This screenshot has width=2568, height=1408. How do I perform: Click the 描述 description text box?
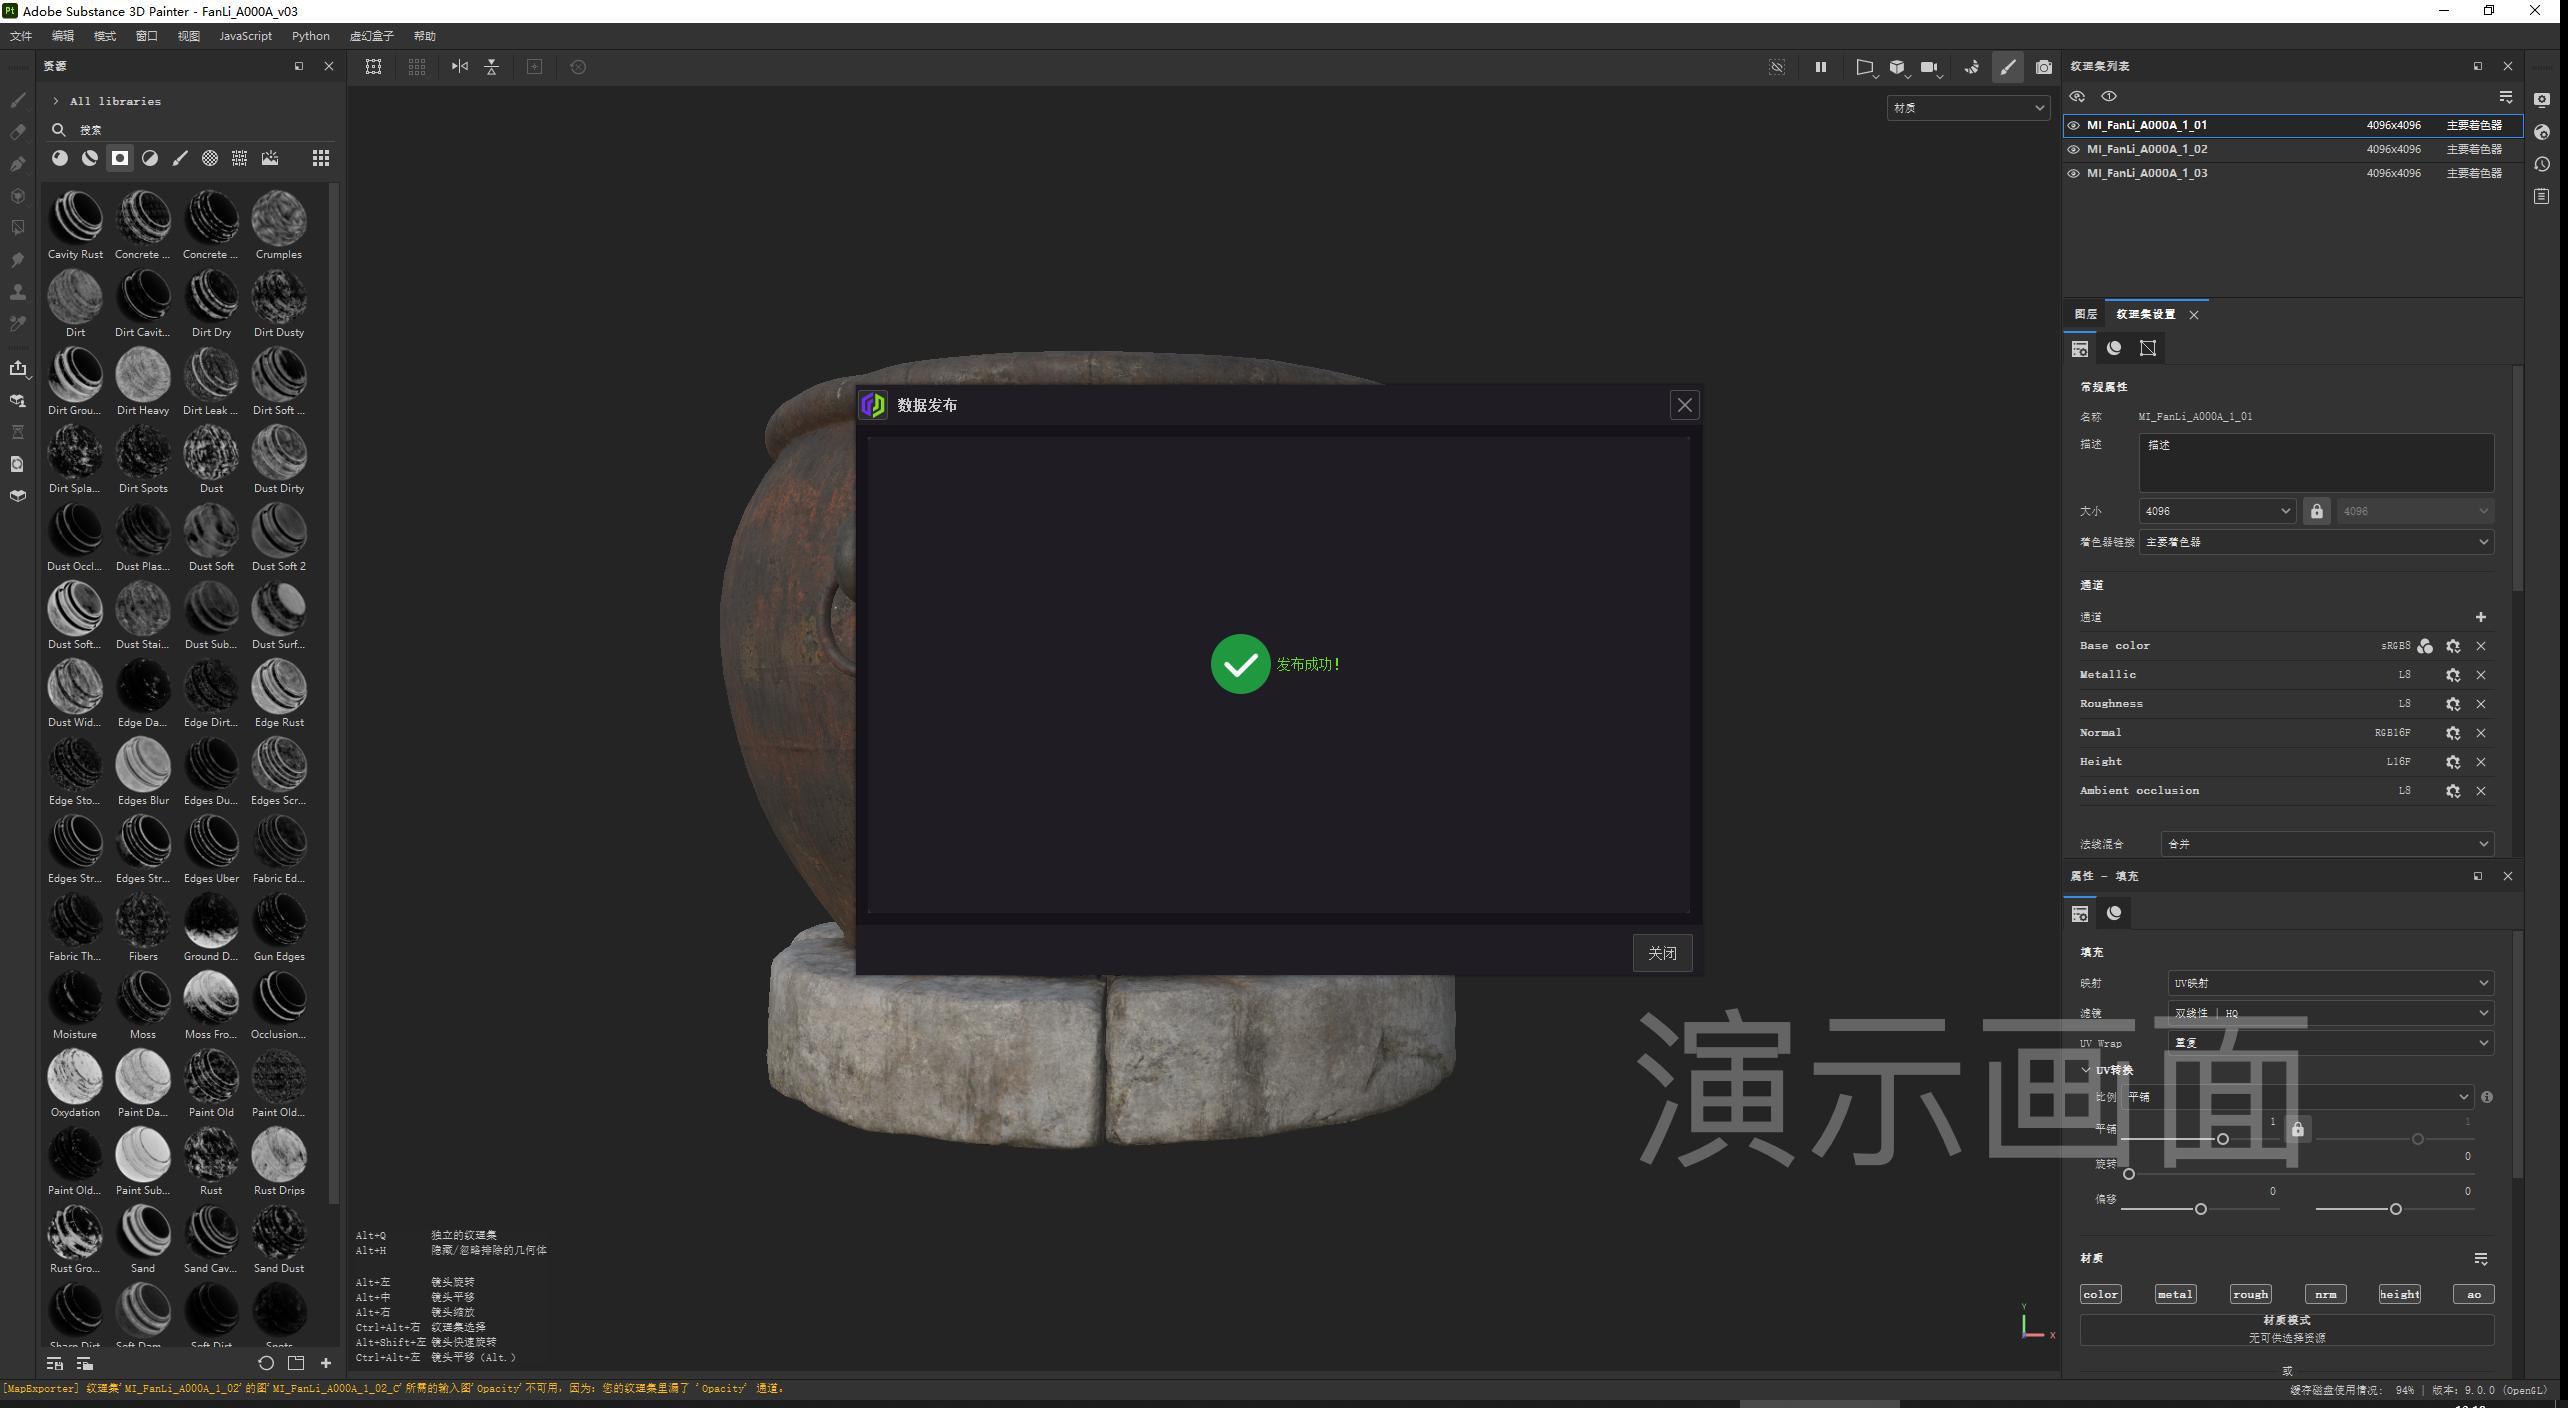tap(2316, 462)
